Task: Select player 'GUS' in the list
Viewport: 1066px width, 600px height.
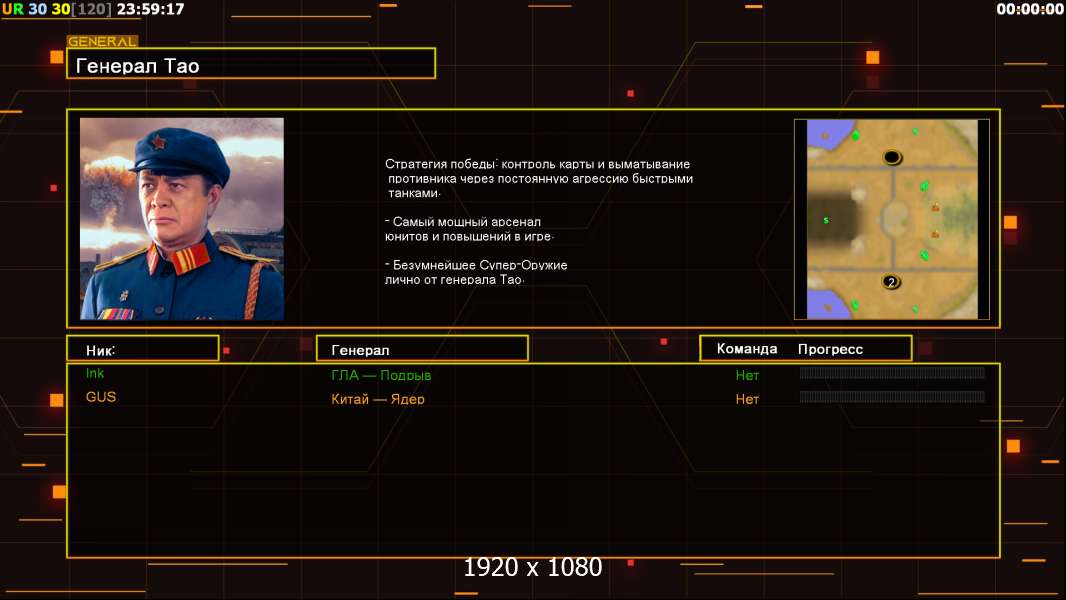Action: [101, 397]
